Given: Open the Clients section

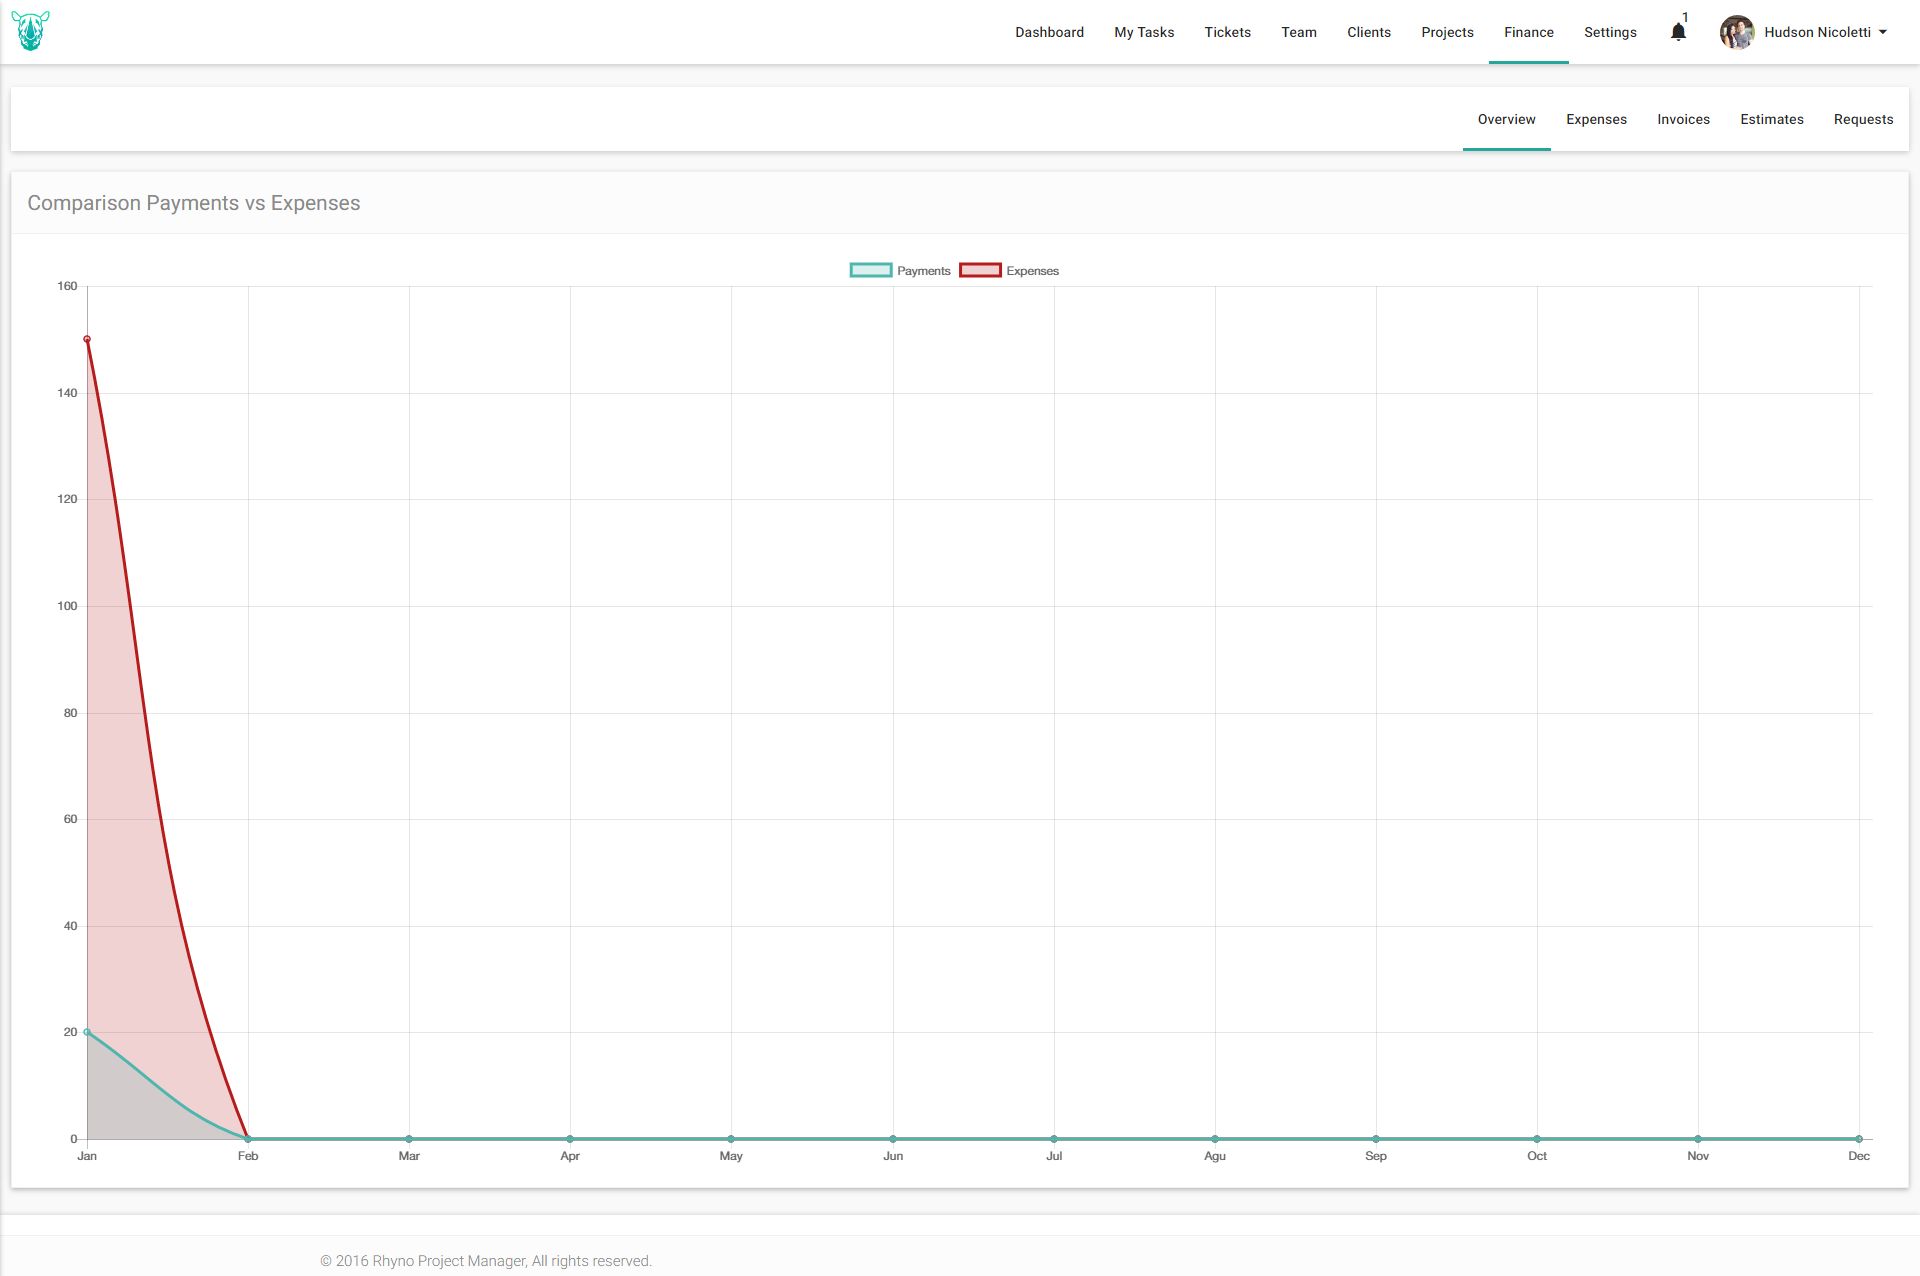Looking at the screenshot, I should pos(1368,32).
